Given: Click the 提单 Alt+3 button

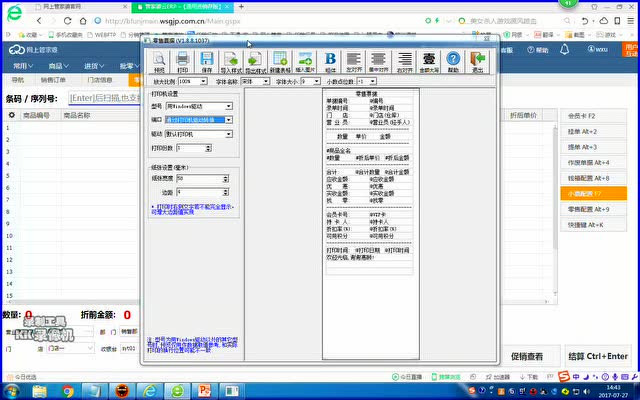Looking at the screenshot, I should (x=593, y=147).
